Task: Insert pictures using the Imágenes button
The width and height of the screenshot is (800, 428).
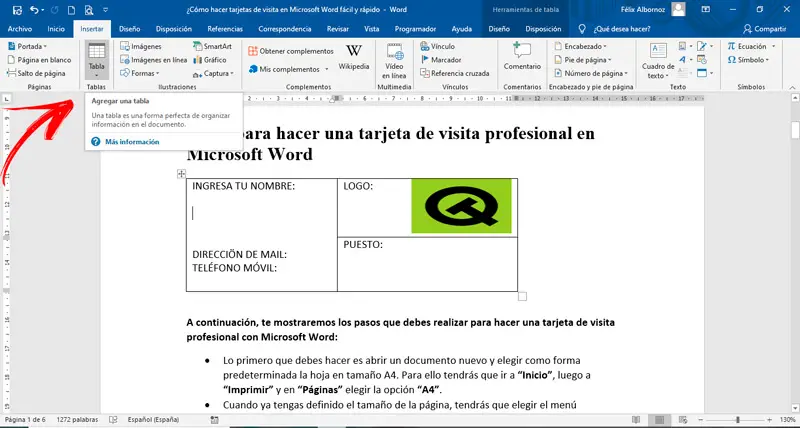Action: [141, 46]
